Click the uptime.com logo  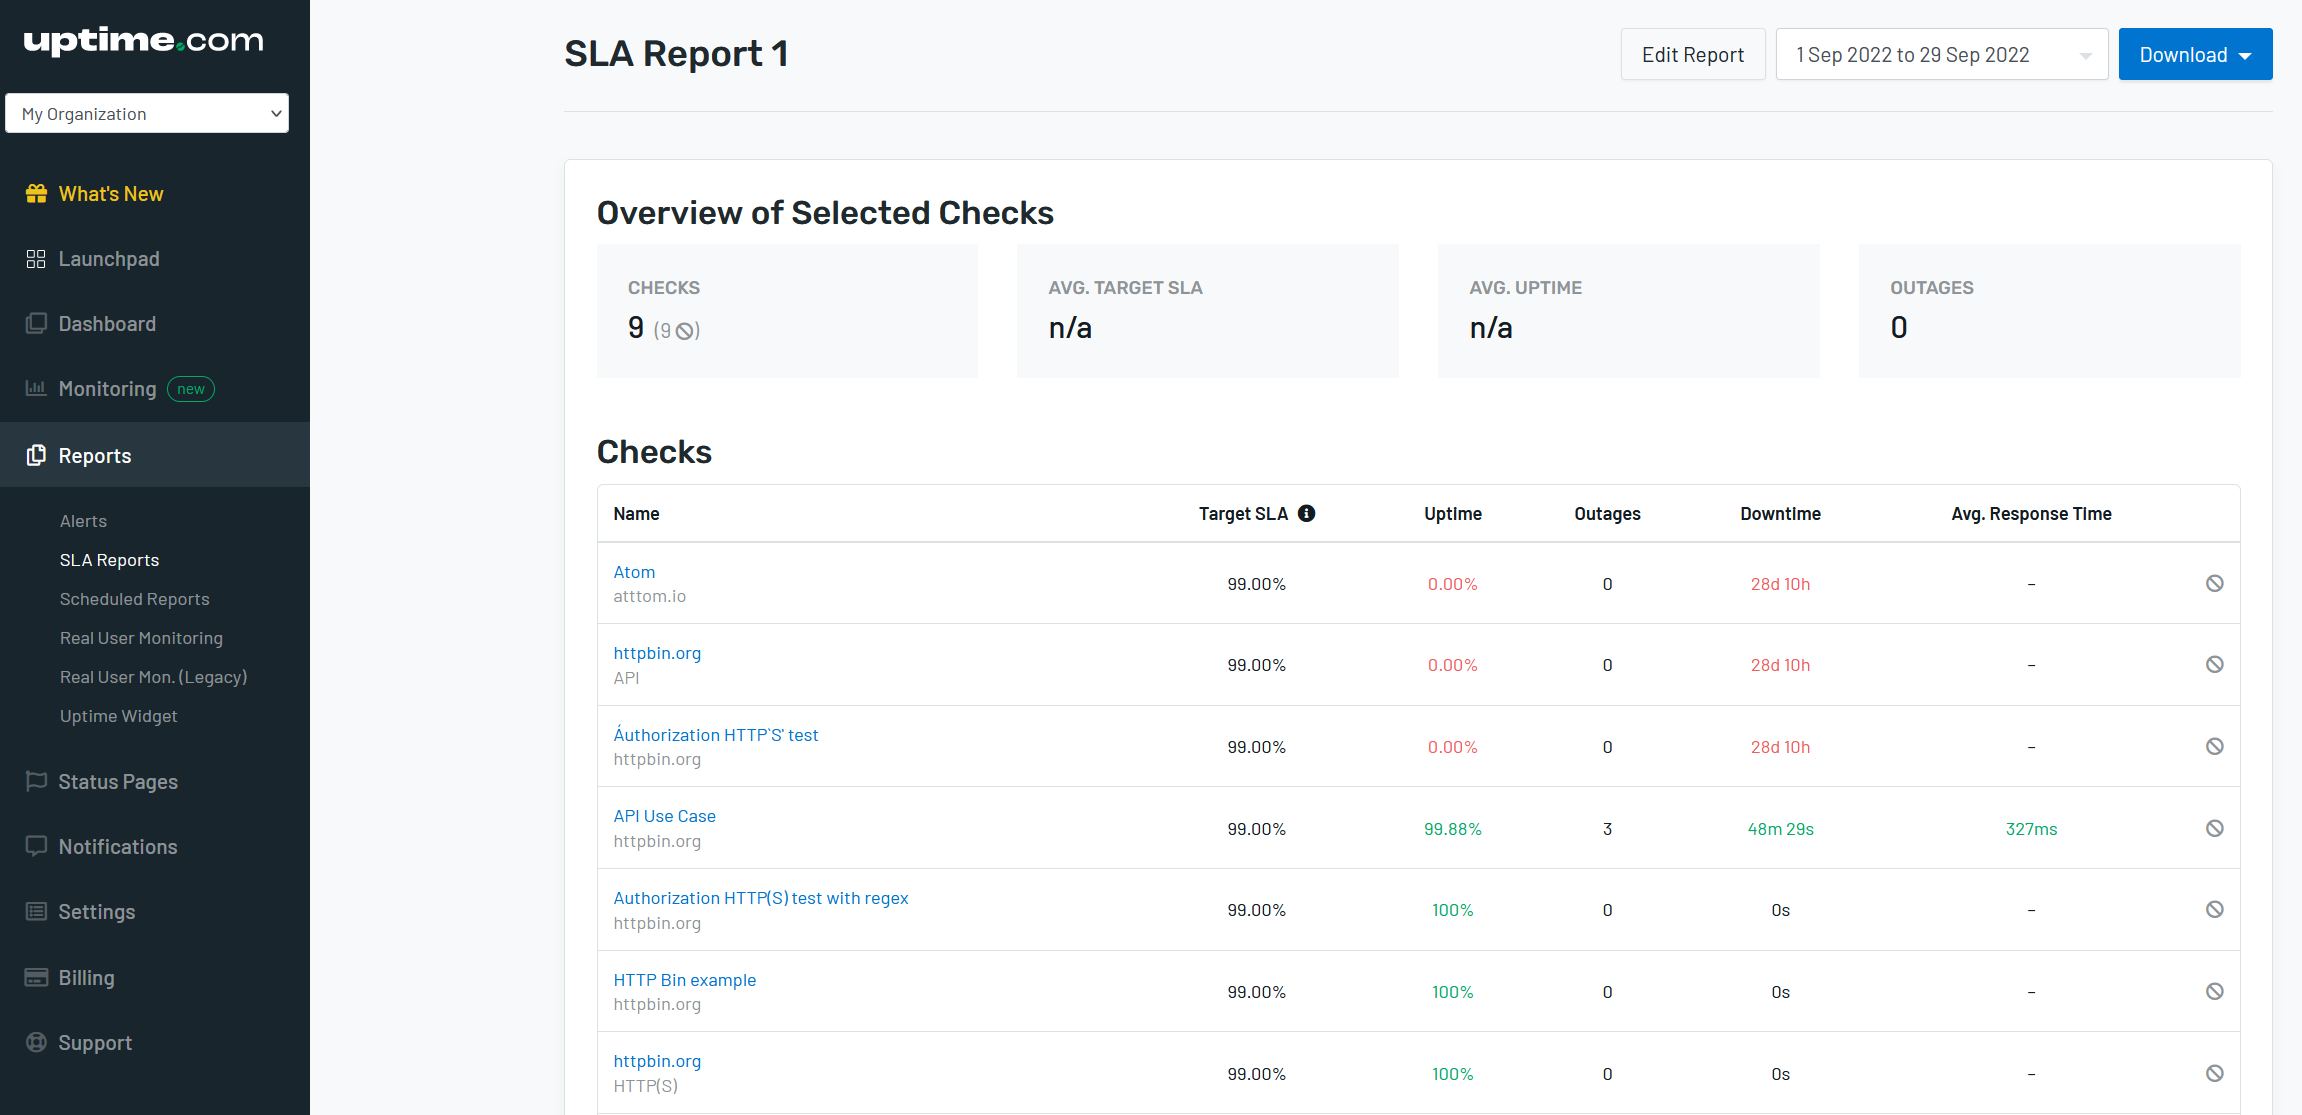[x=142, y=41]
